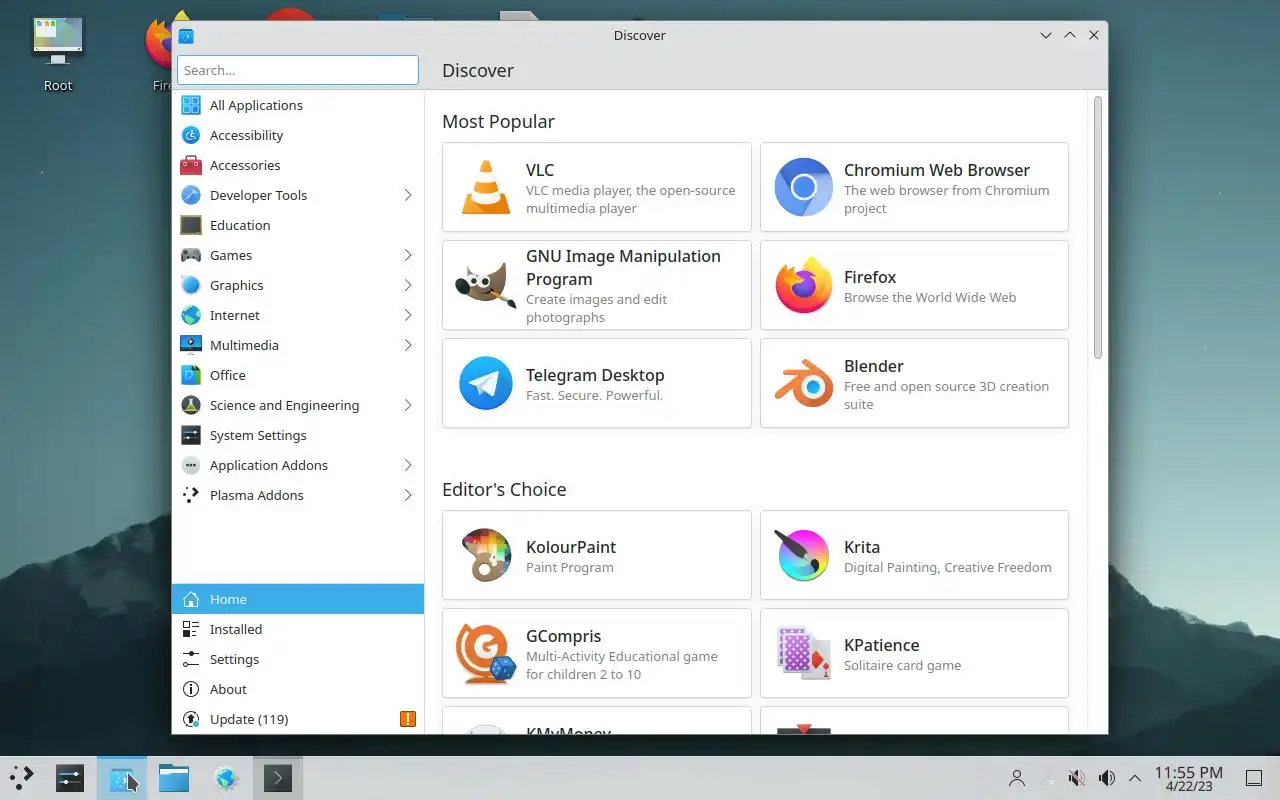Expand the Science and Engineering arrow

click(408, 405)
